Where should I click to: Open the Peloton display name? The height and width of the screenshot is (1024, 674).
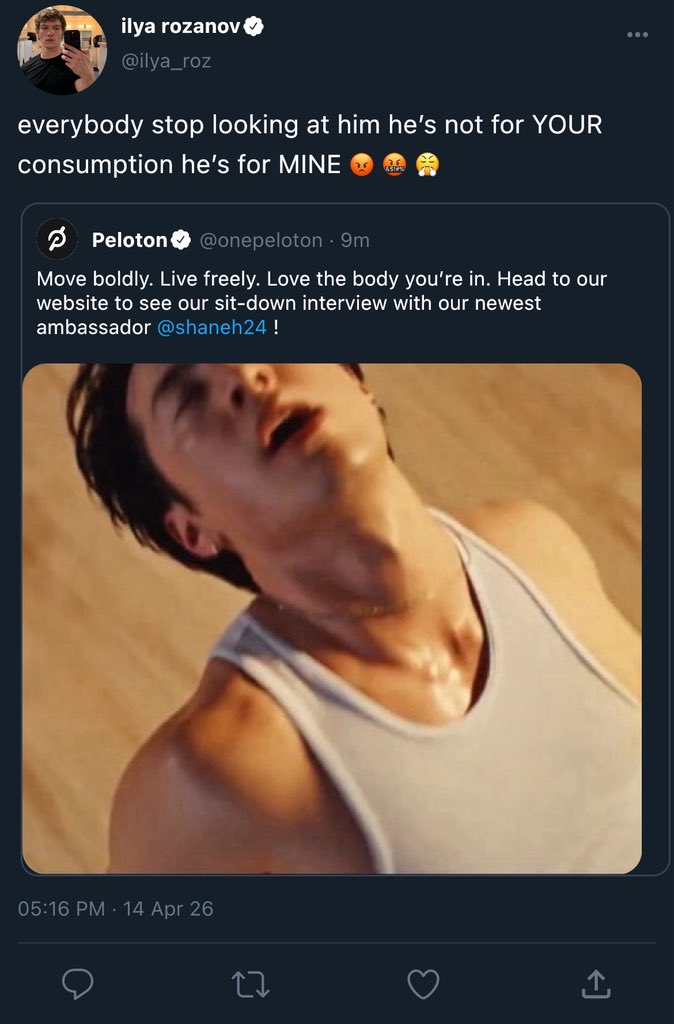point(129,240)
